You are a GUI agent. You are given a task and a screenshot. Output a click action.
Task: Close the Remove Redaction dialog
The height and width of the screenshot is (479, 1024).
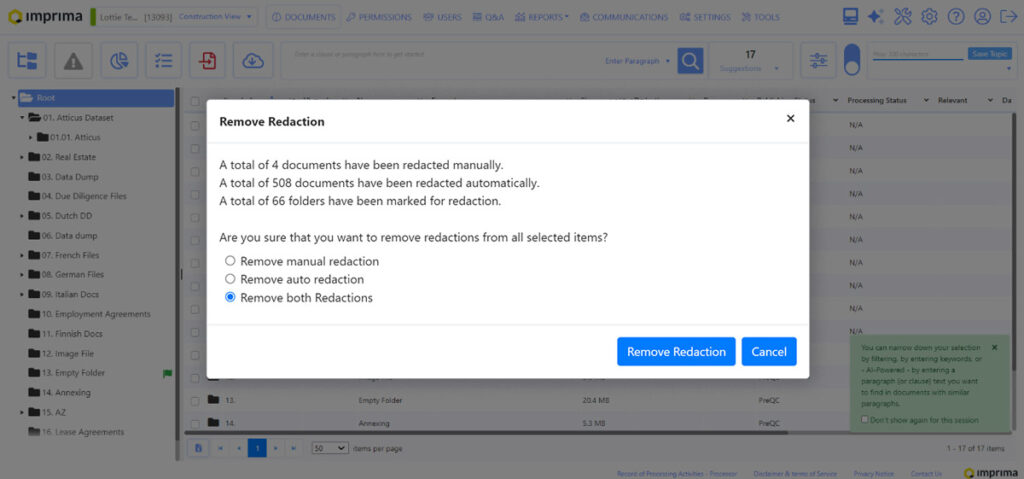(790, 118)
